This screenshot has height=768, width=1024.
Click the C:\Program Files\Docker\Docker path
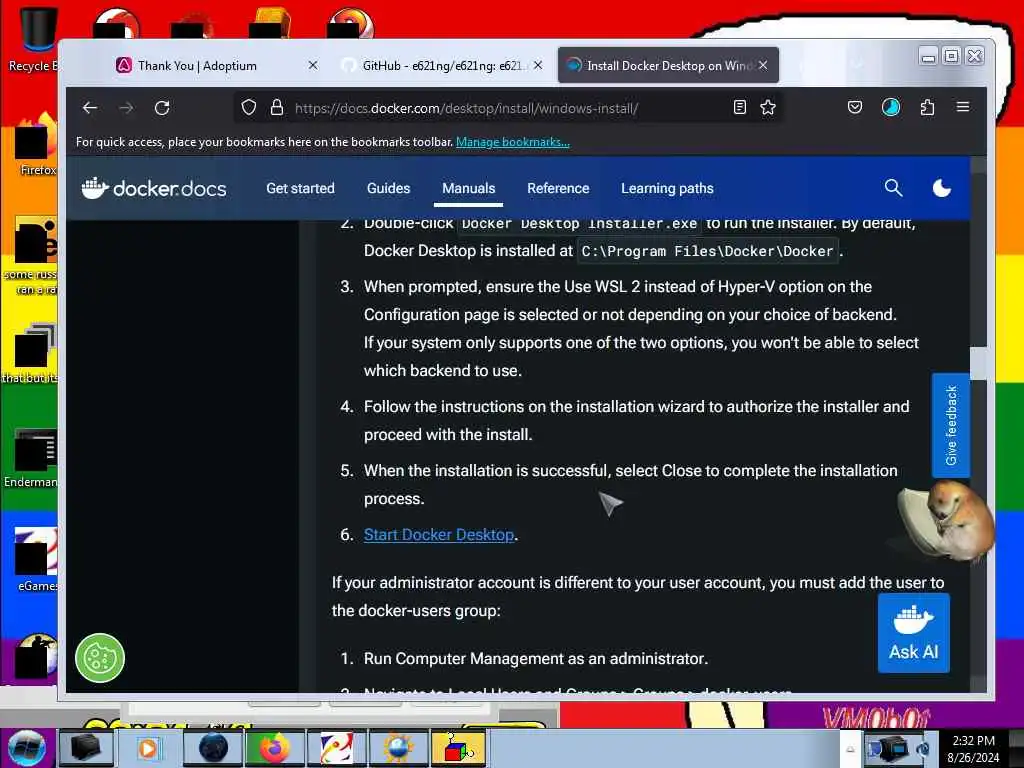[707, 251]
